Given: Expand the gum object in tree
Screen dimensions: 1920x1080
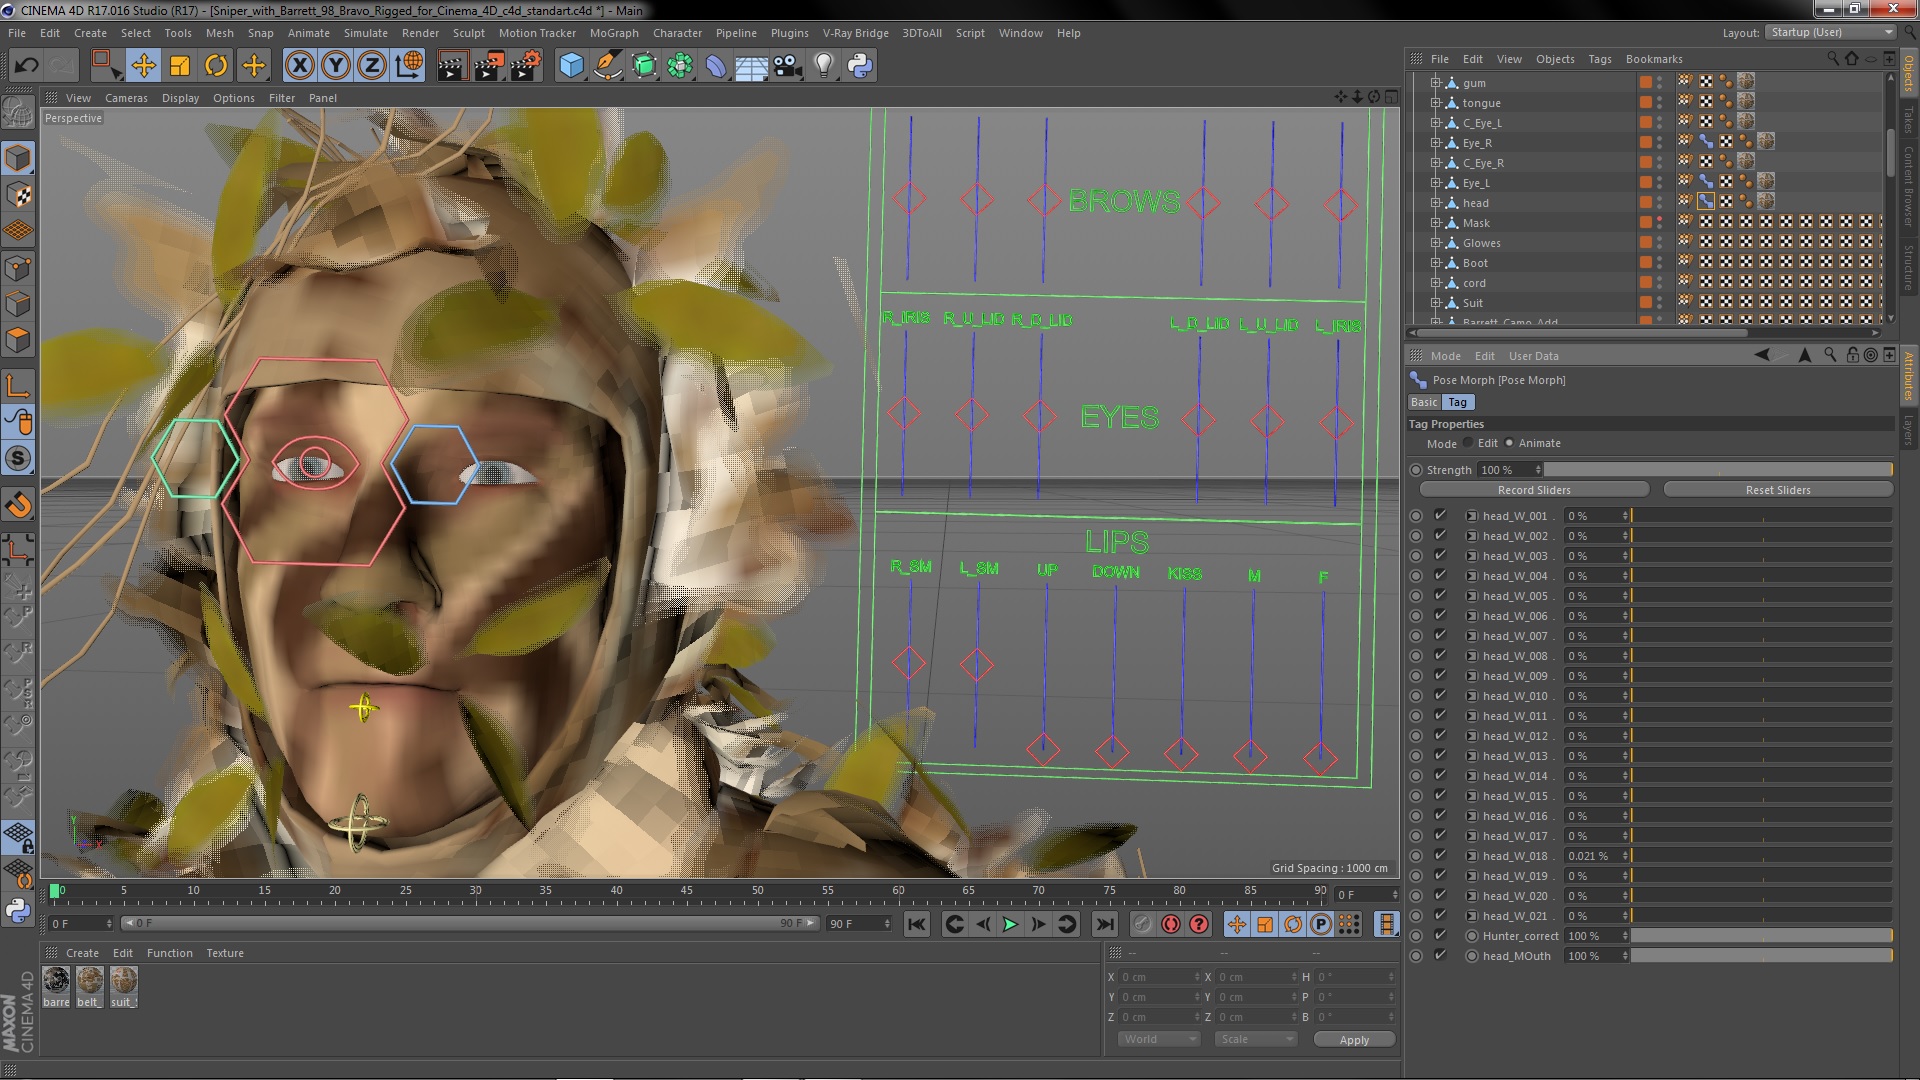Looking at the screenshot, I should pos(1436,83).
